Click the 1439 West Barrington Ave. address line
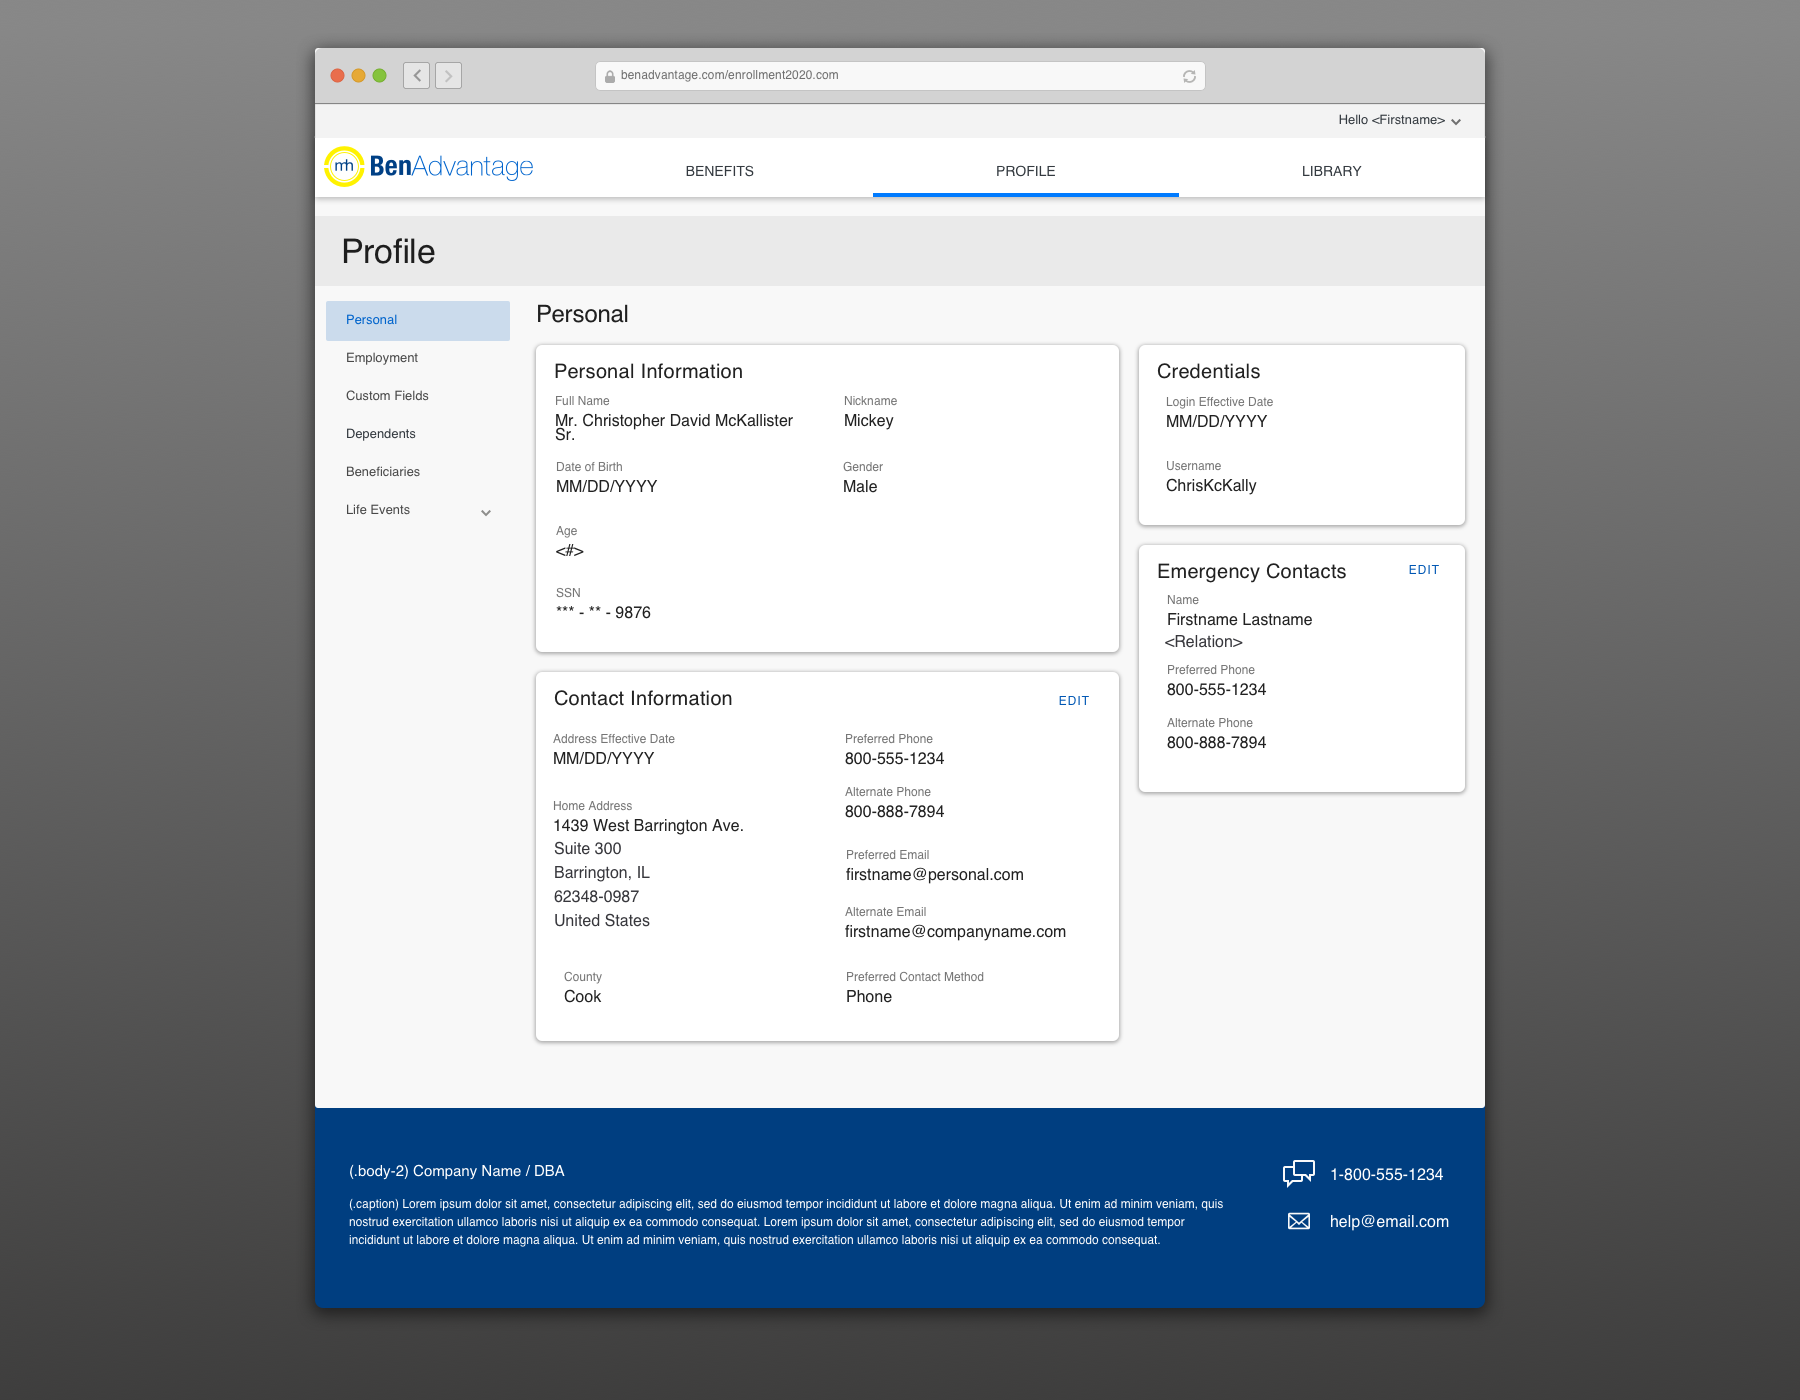This screenshot has width=1800, height=1400. (649, 826)
